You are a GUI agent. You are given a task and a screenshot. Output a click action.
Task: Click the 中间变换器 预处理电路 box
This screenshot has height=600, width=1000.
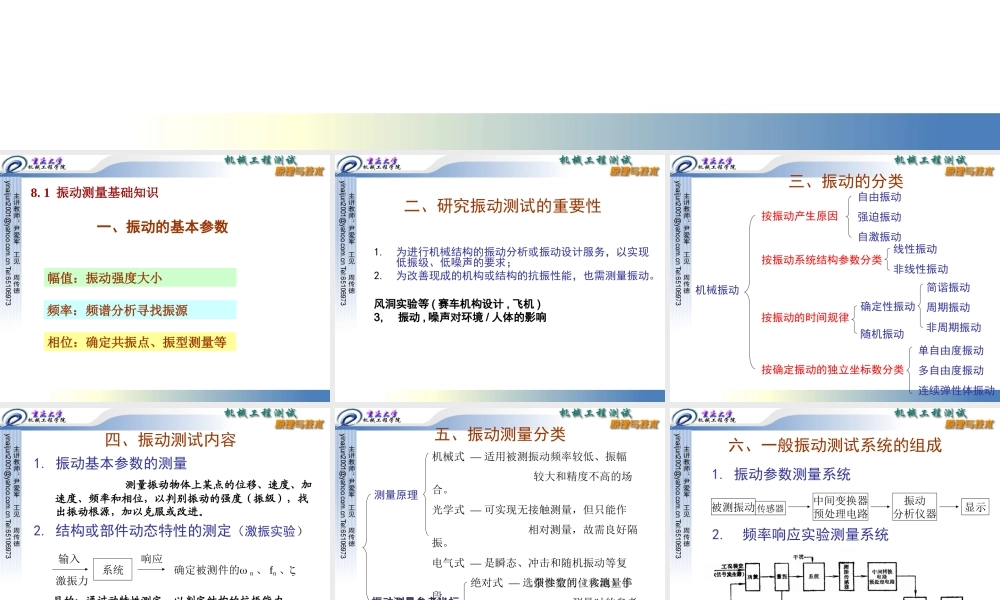coord(841,507)
